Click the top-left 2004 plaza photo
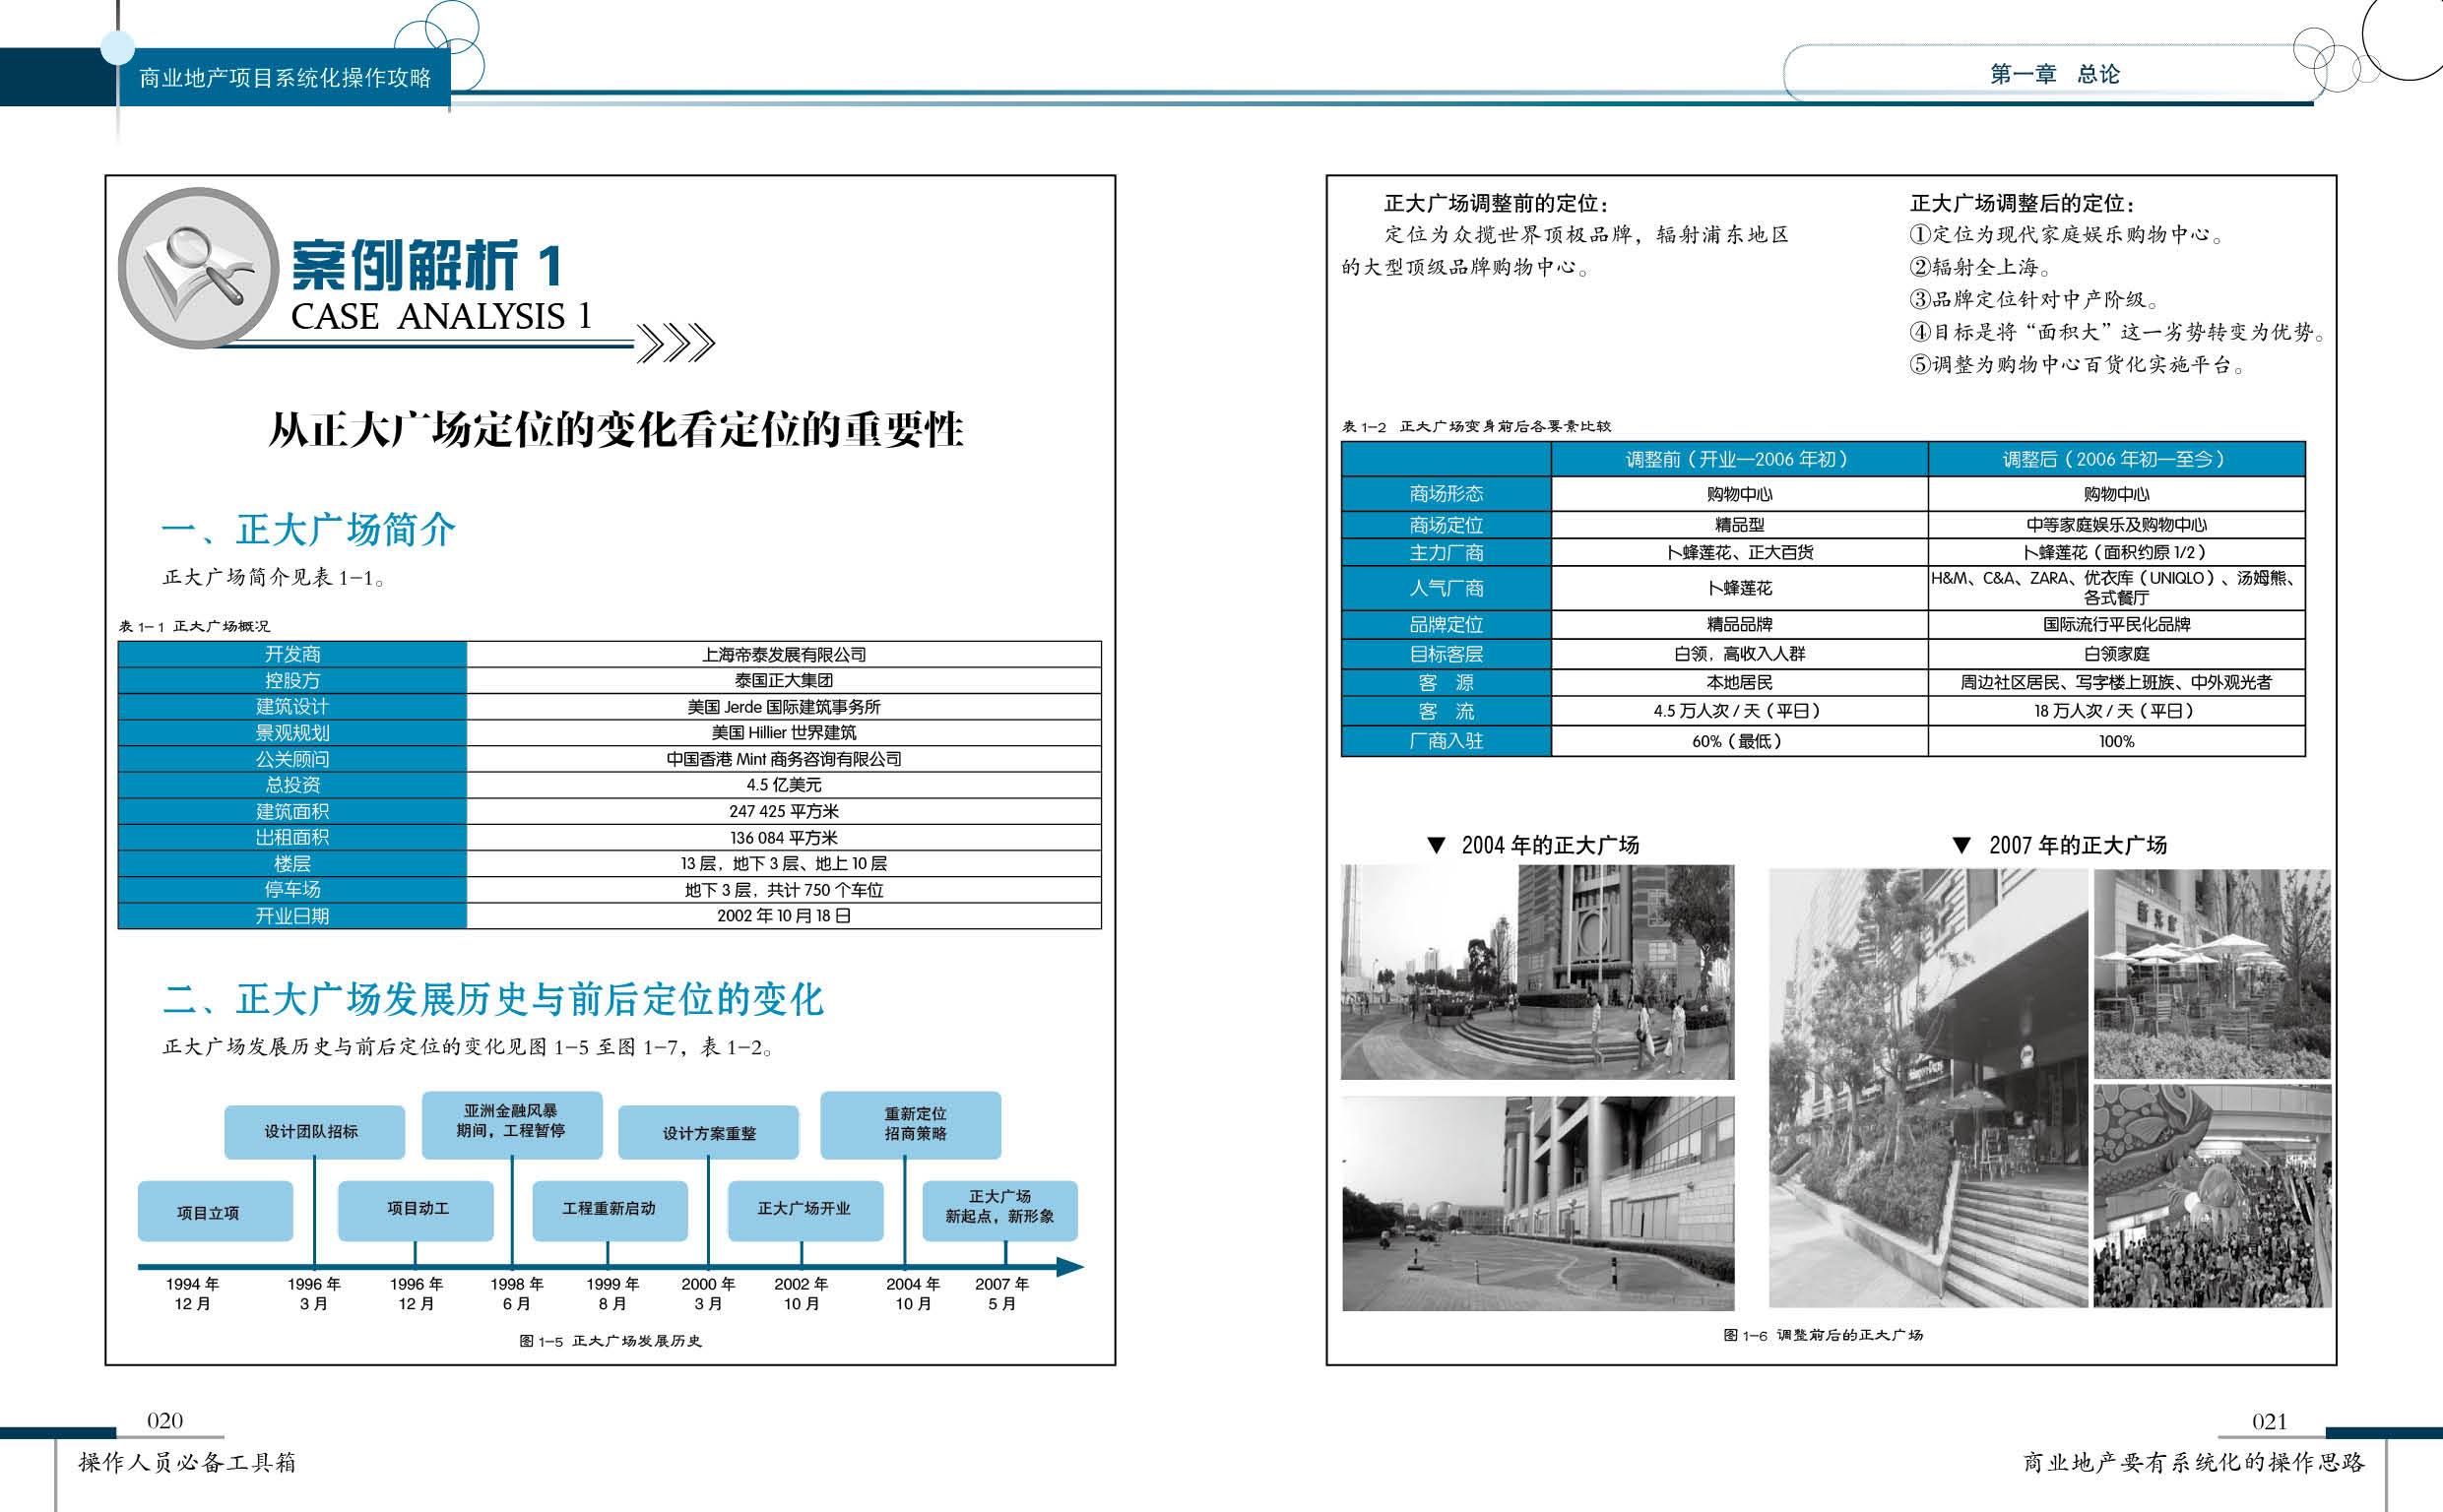This screenshot has height=1512, width=2443. click(x=1537, y=971)
